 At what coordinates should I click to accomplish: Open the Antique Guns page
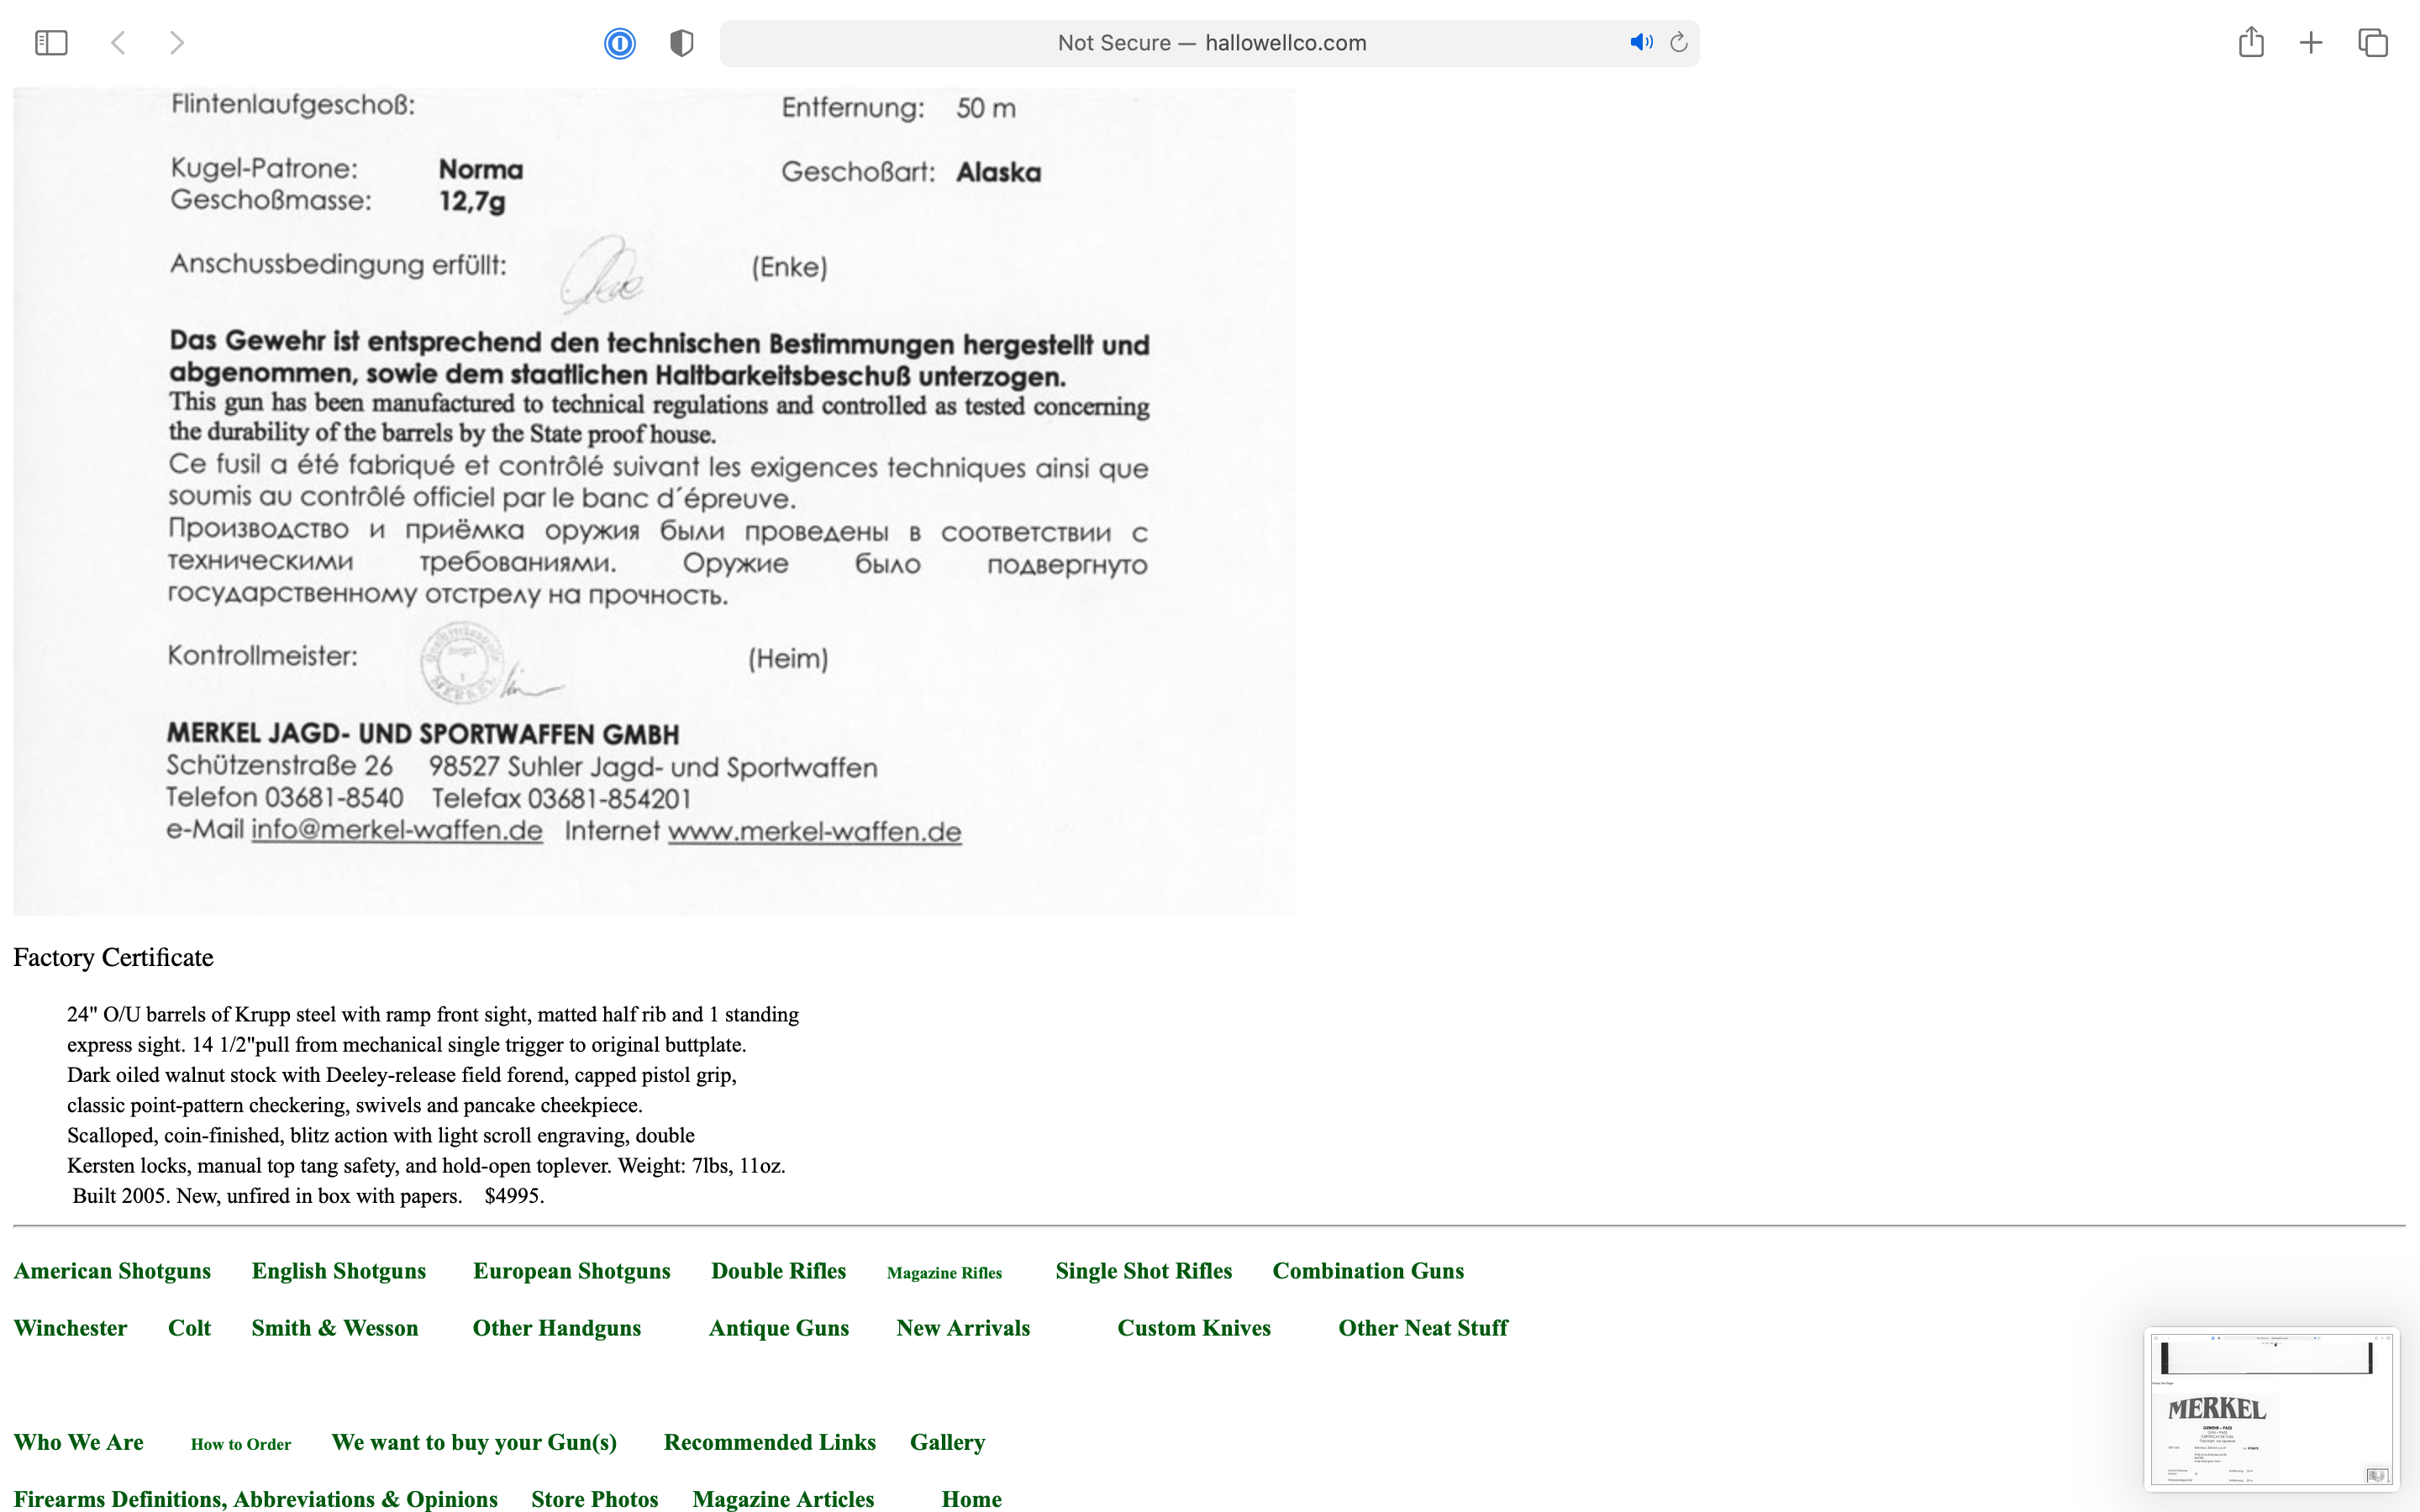tap(779, 1328)
